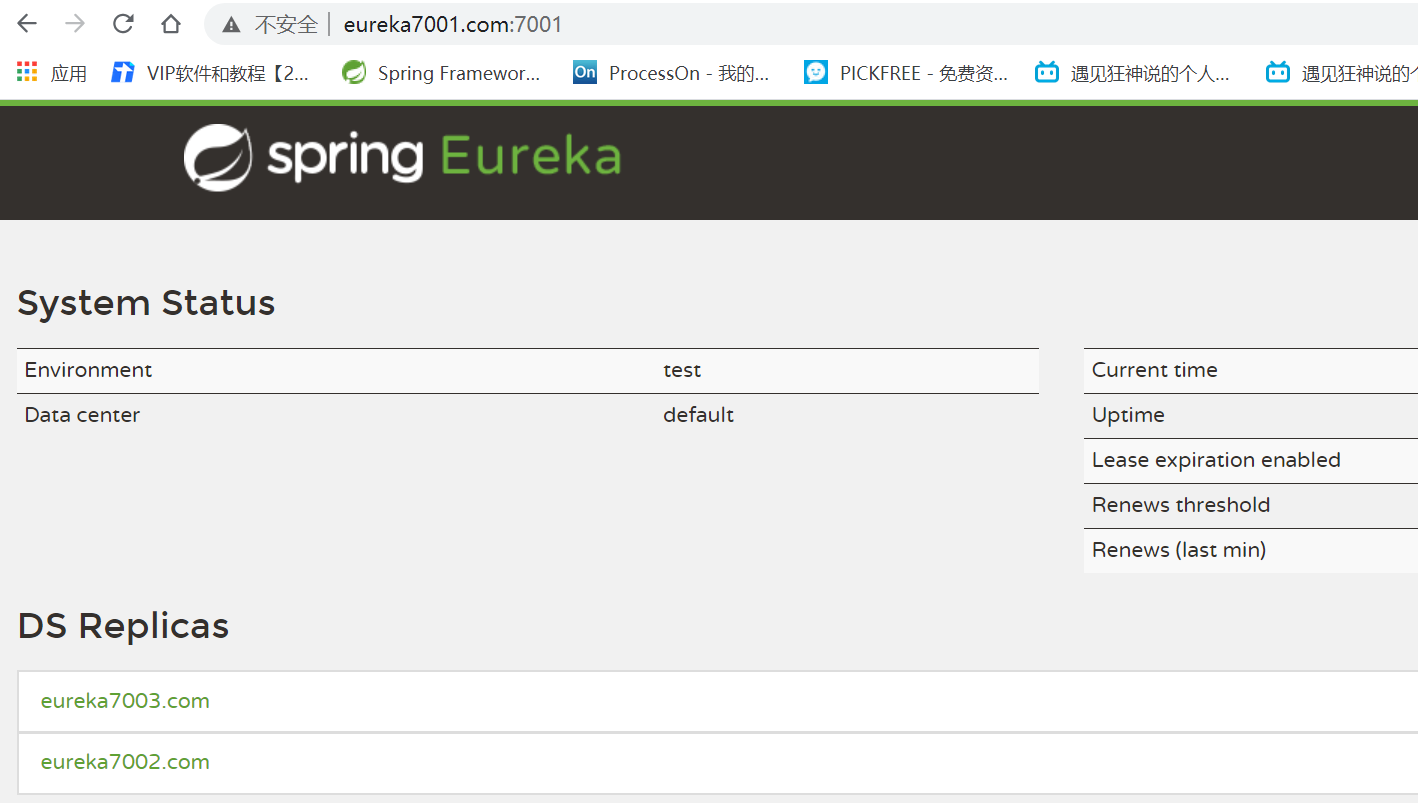Click the Spring leaf logo
The image size is (1418, 803).
pos(217,157)
